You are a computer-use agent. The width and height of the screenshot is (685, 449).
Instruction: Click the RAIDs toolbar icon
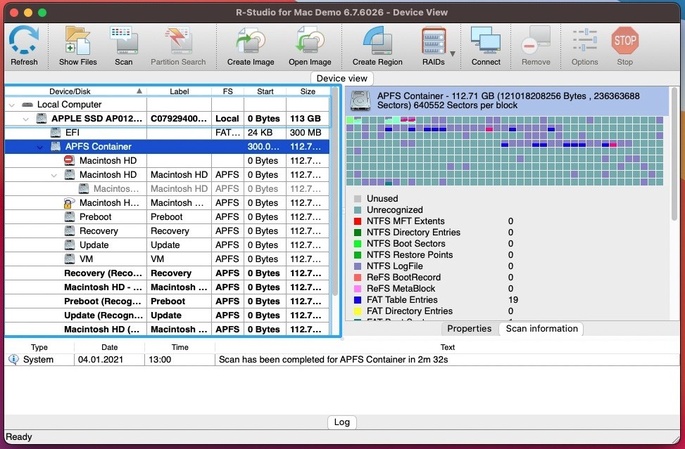point(433,41)
